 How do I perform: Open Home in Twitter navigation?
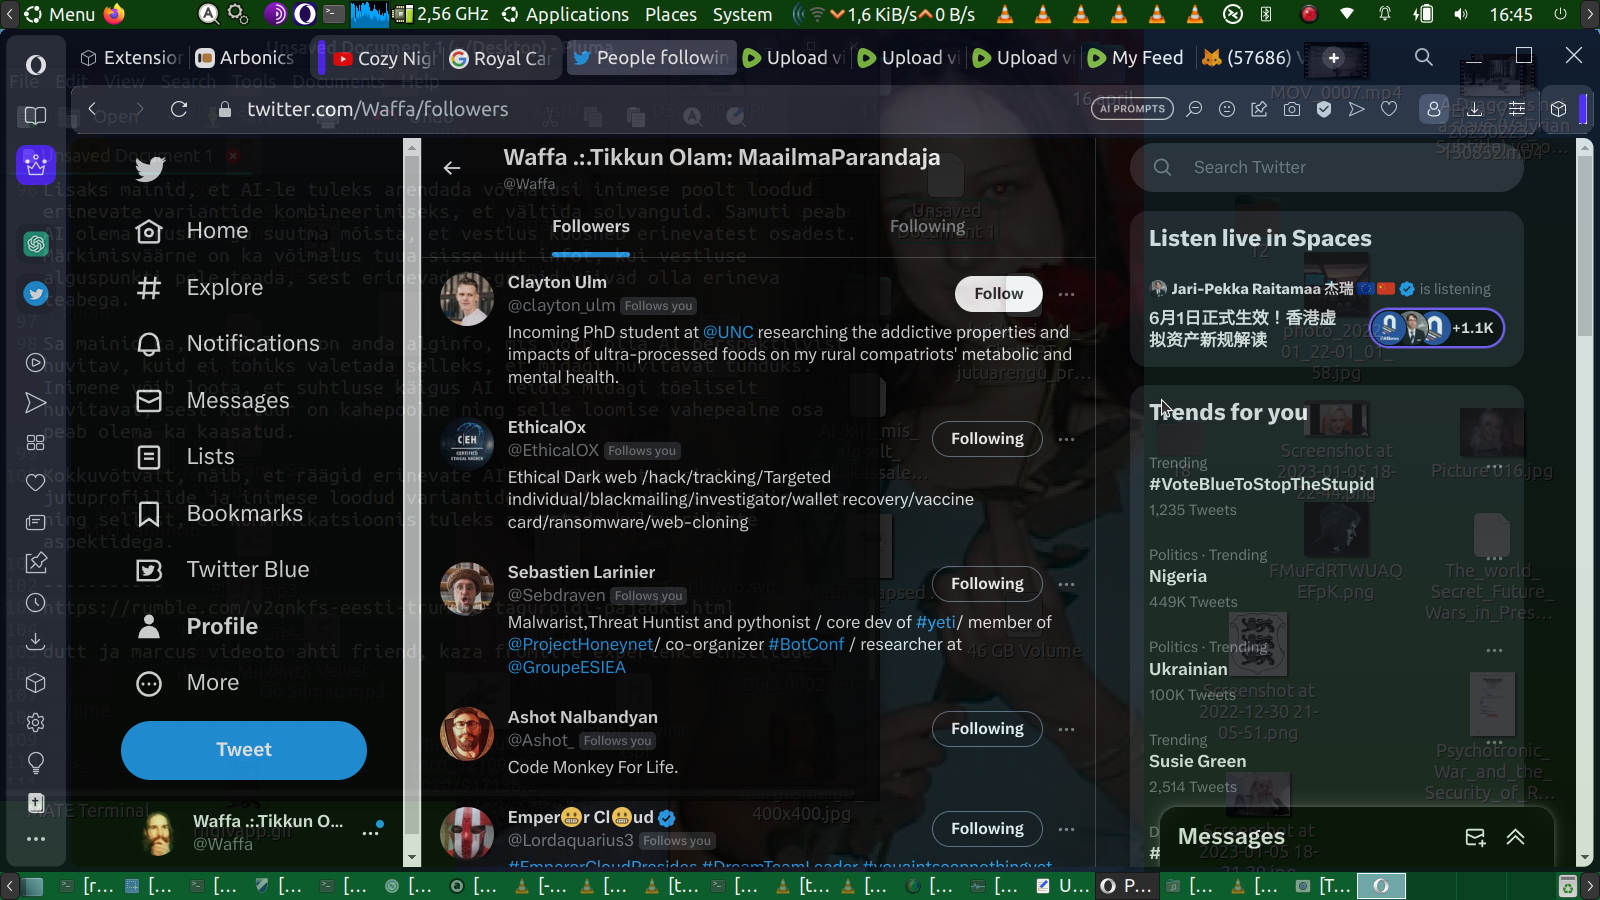(x=192, y=231)
